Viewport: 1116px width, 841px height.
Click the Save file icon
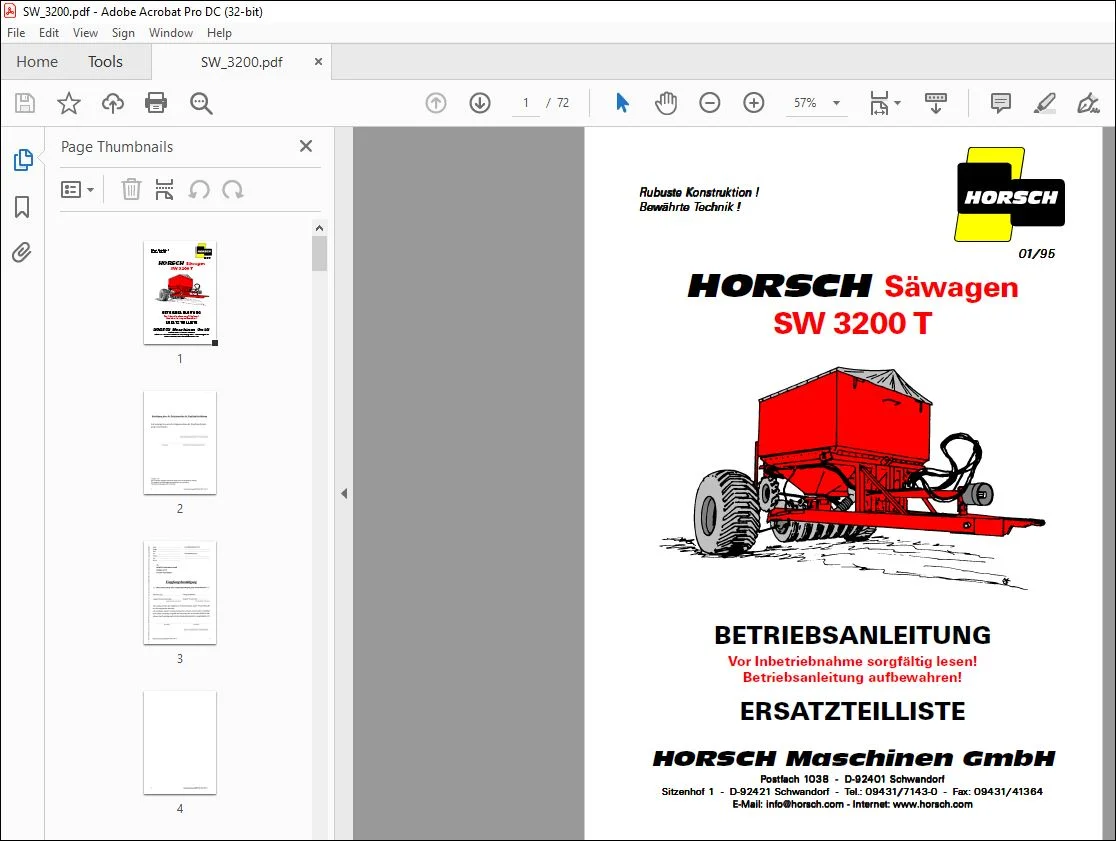25,103
